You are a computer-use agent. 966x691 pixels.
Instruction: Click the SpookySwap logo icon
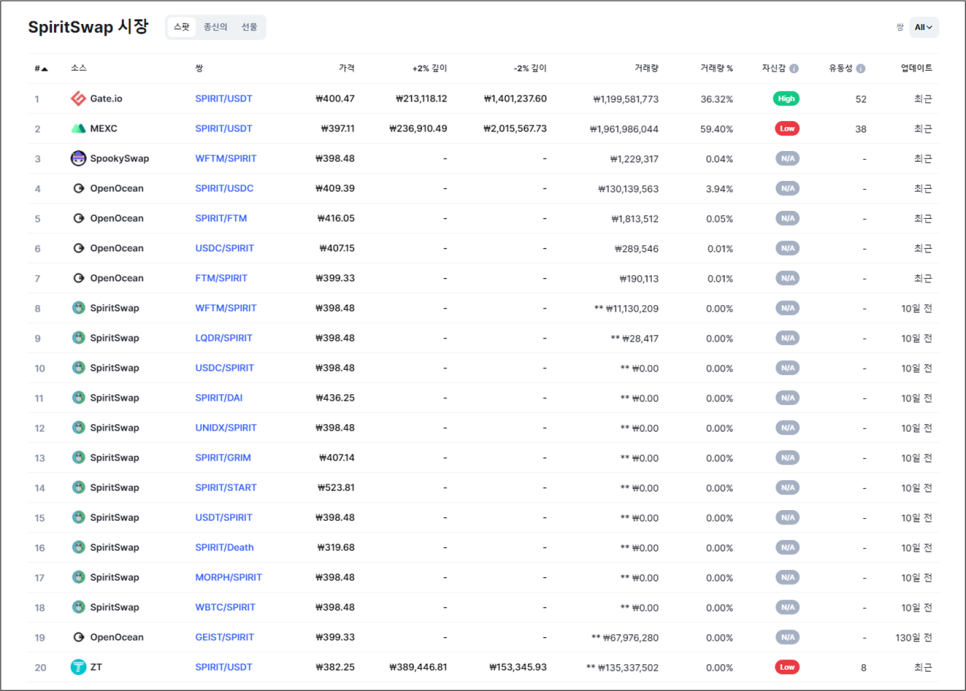(x=78, y=158)
